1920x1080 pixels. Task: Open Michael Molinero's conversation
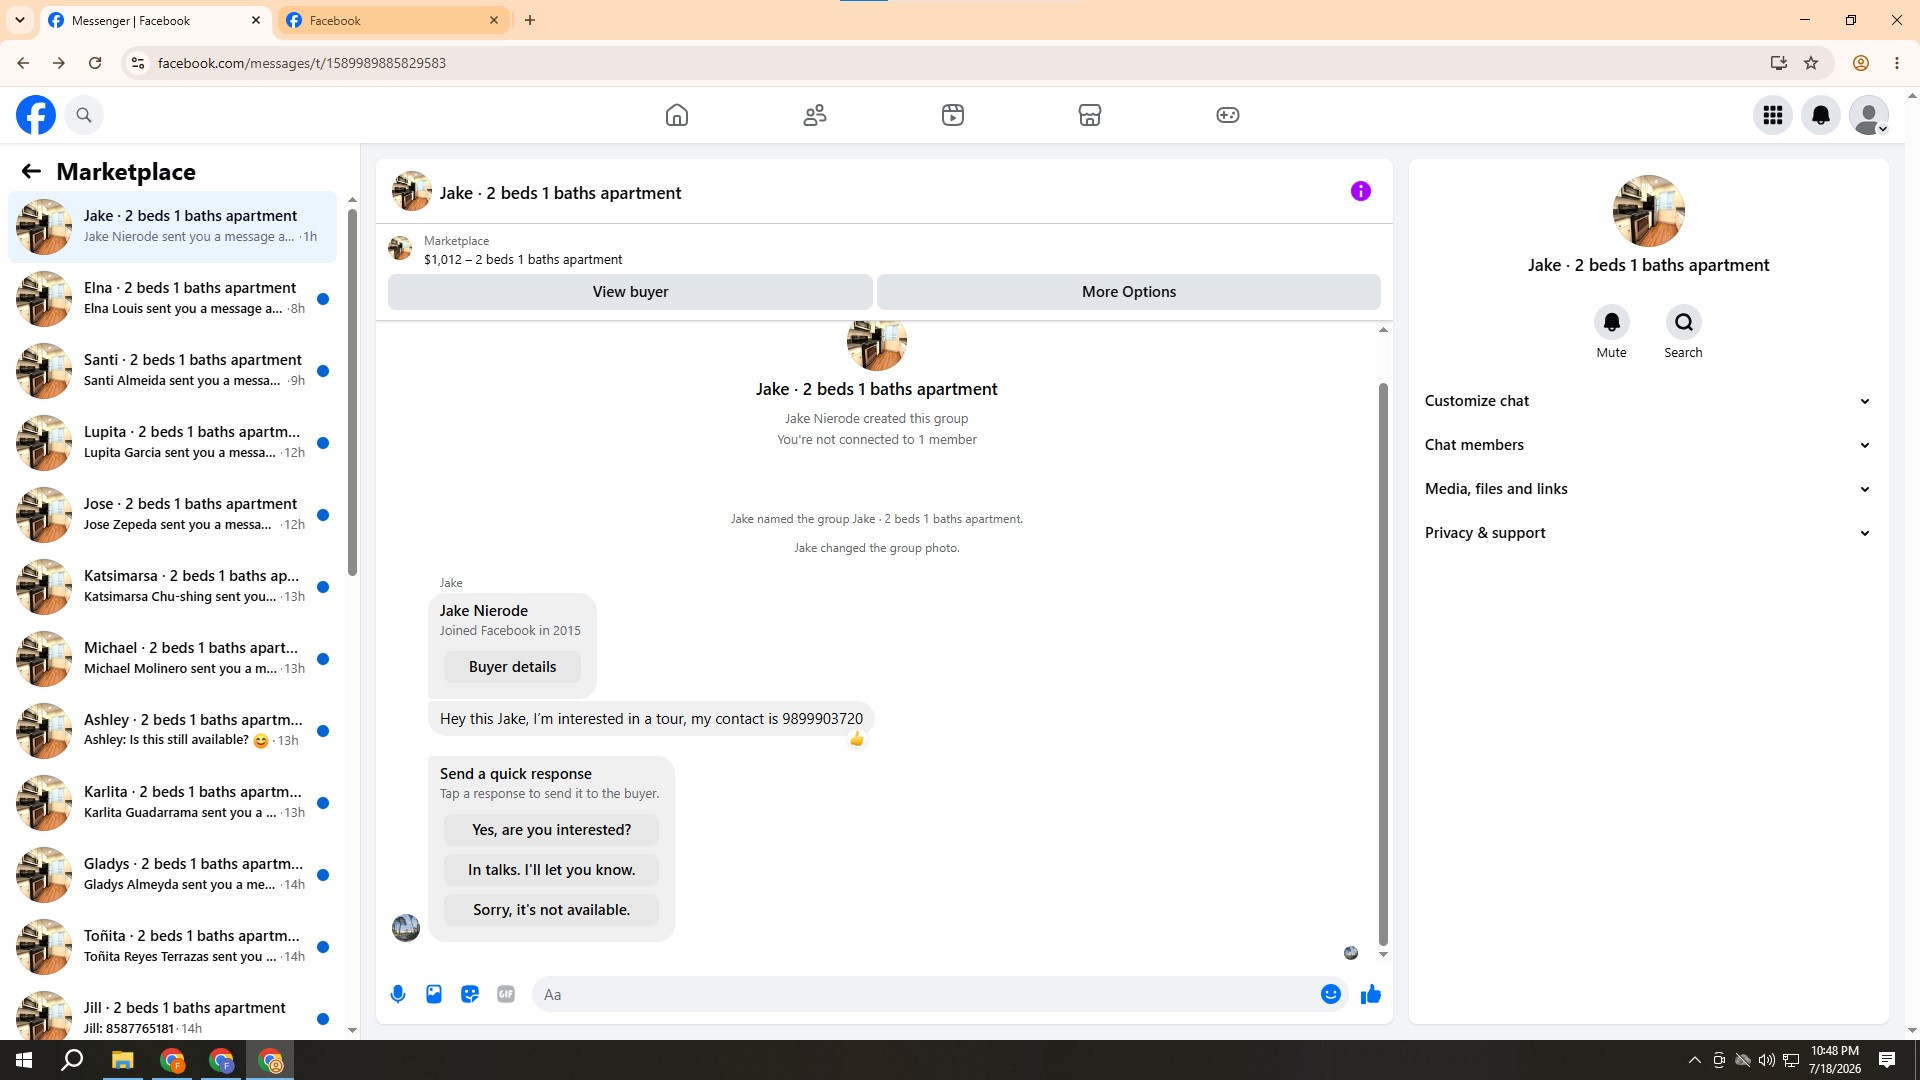pos(173,659)
